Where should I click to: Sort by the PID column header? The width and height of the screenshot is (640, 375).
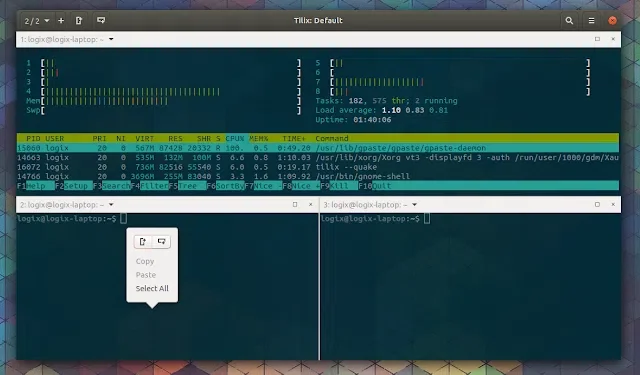pos(33,138)
